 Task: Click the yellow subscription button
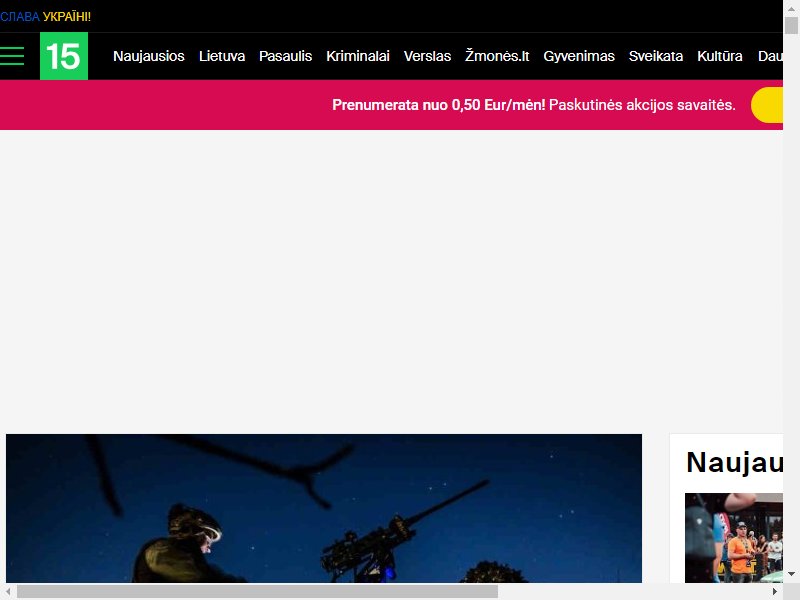(767, 105)
